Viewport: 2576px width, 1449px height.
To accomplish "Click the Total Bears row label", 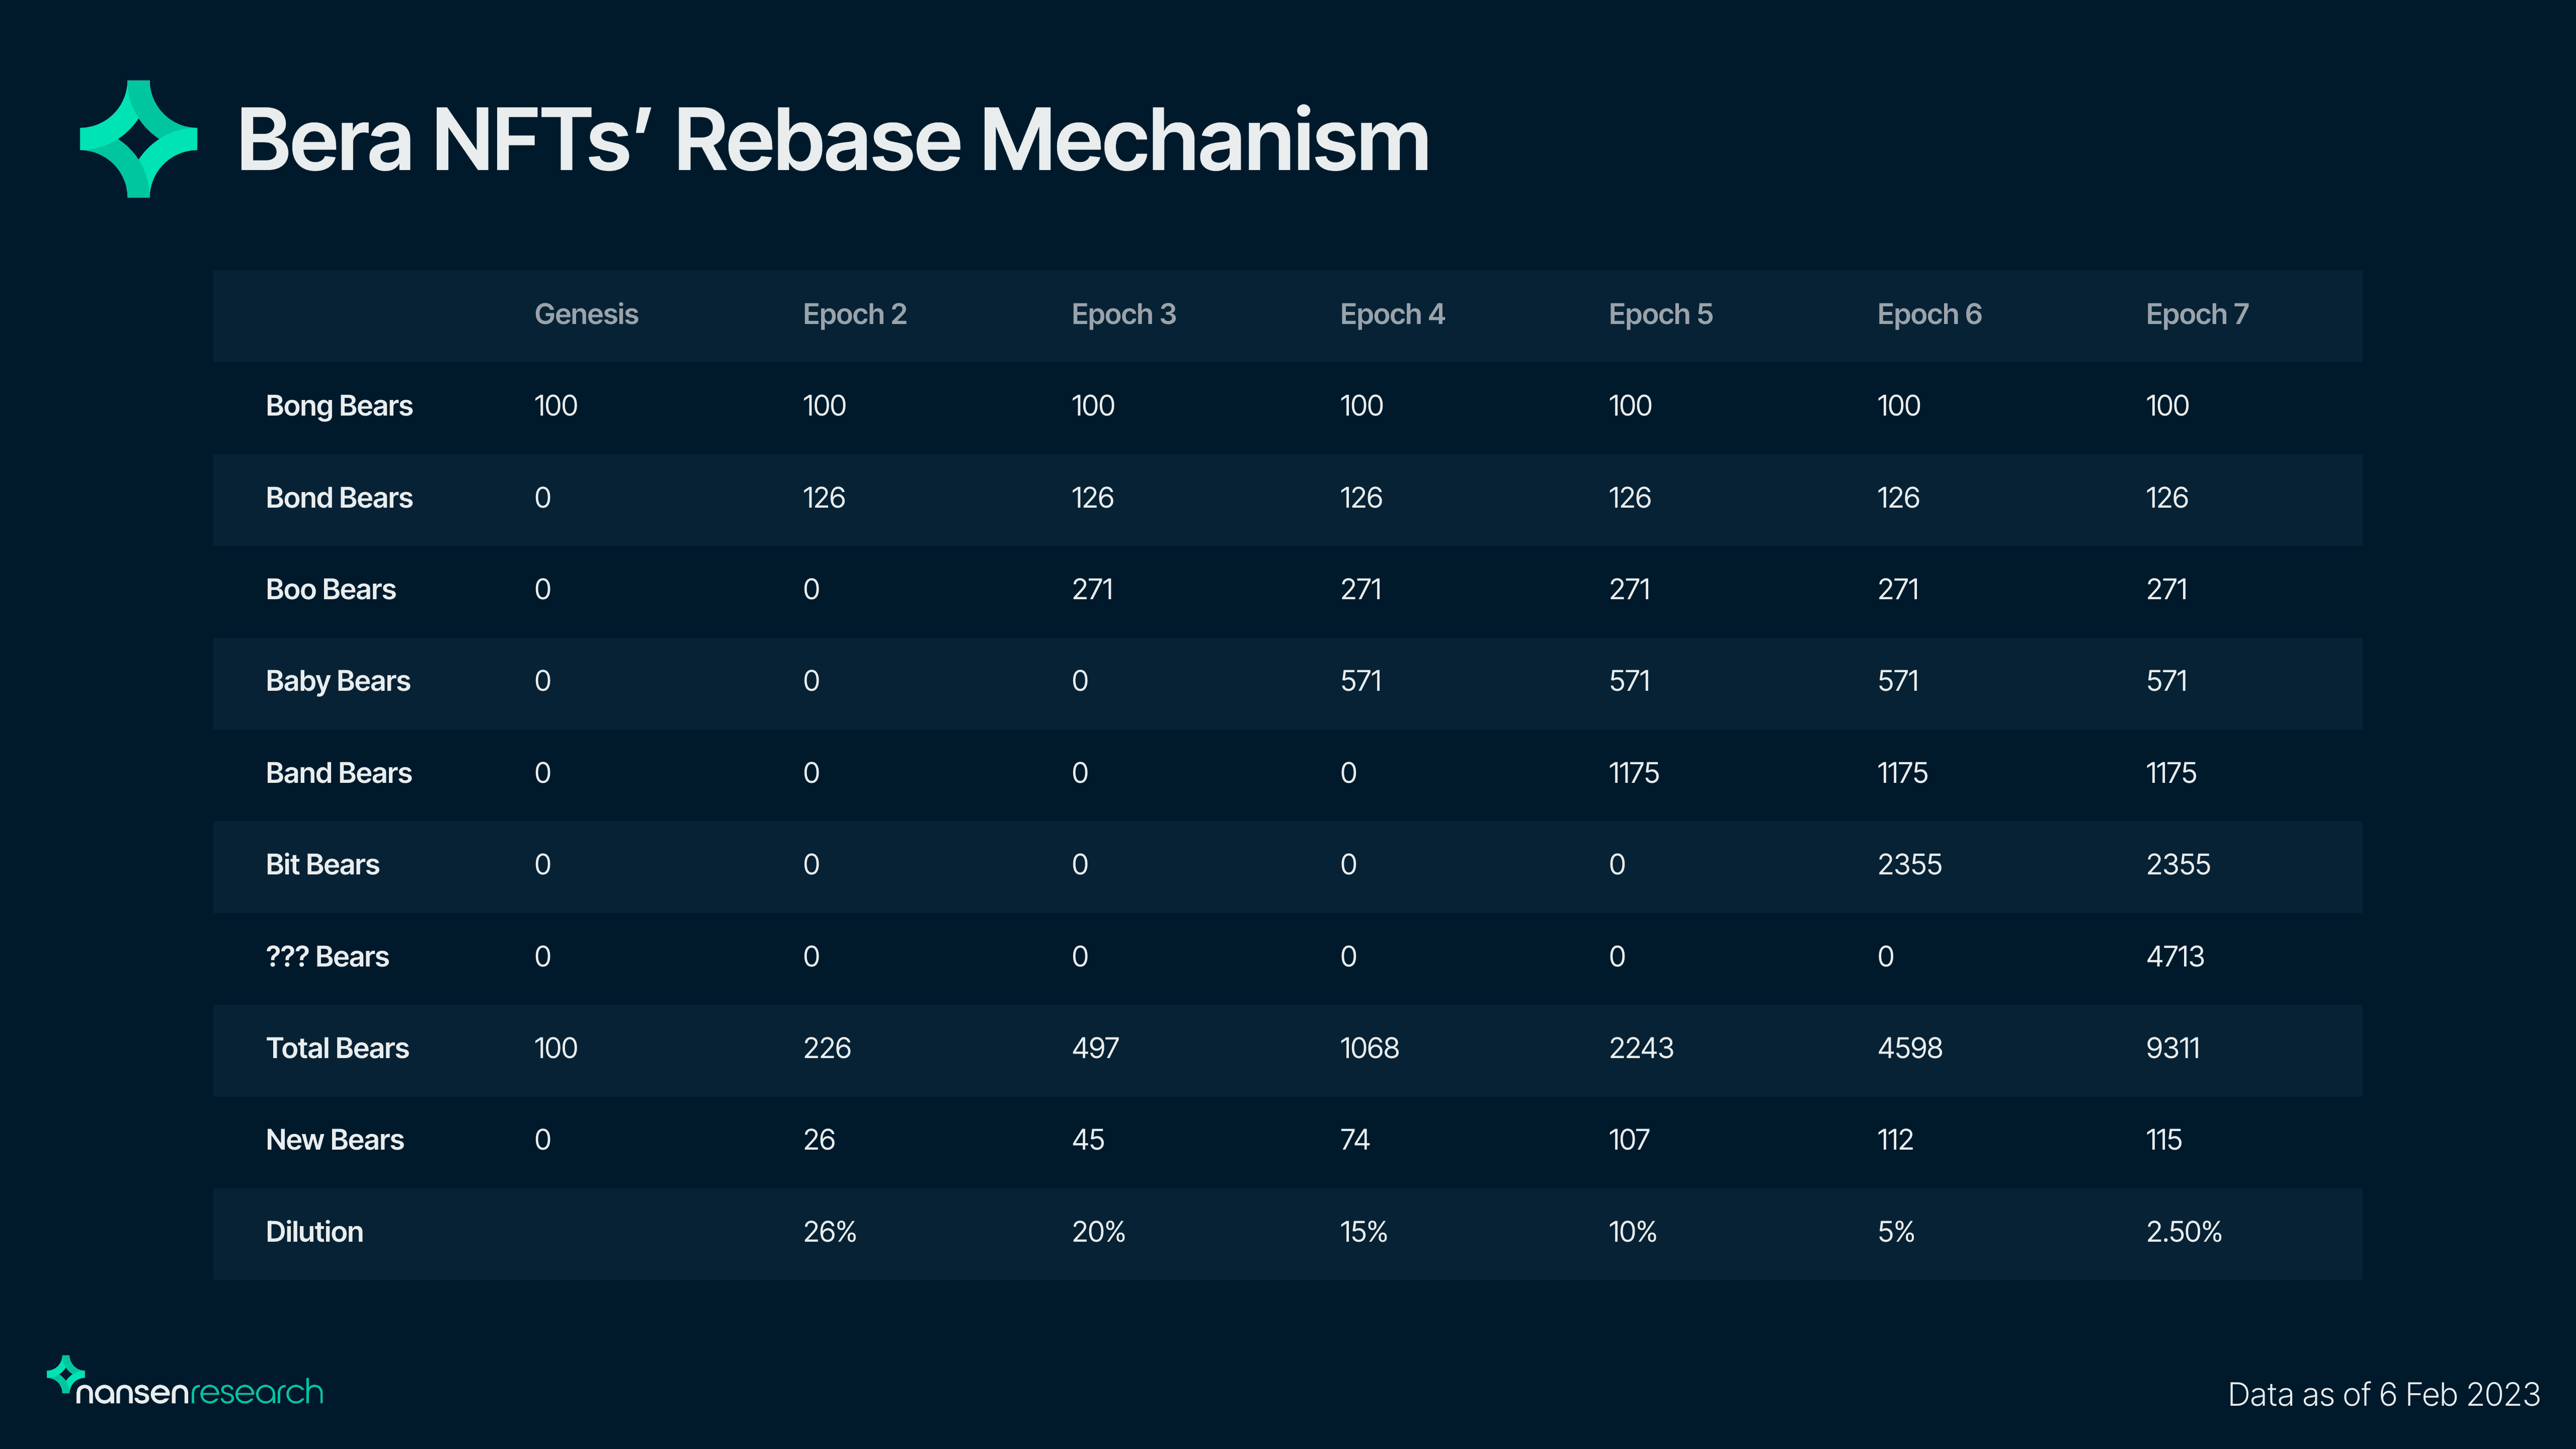I will click(337, 1048).
